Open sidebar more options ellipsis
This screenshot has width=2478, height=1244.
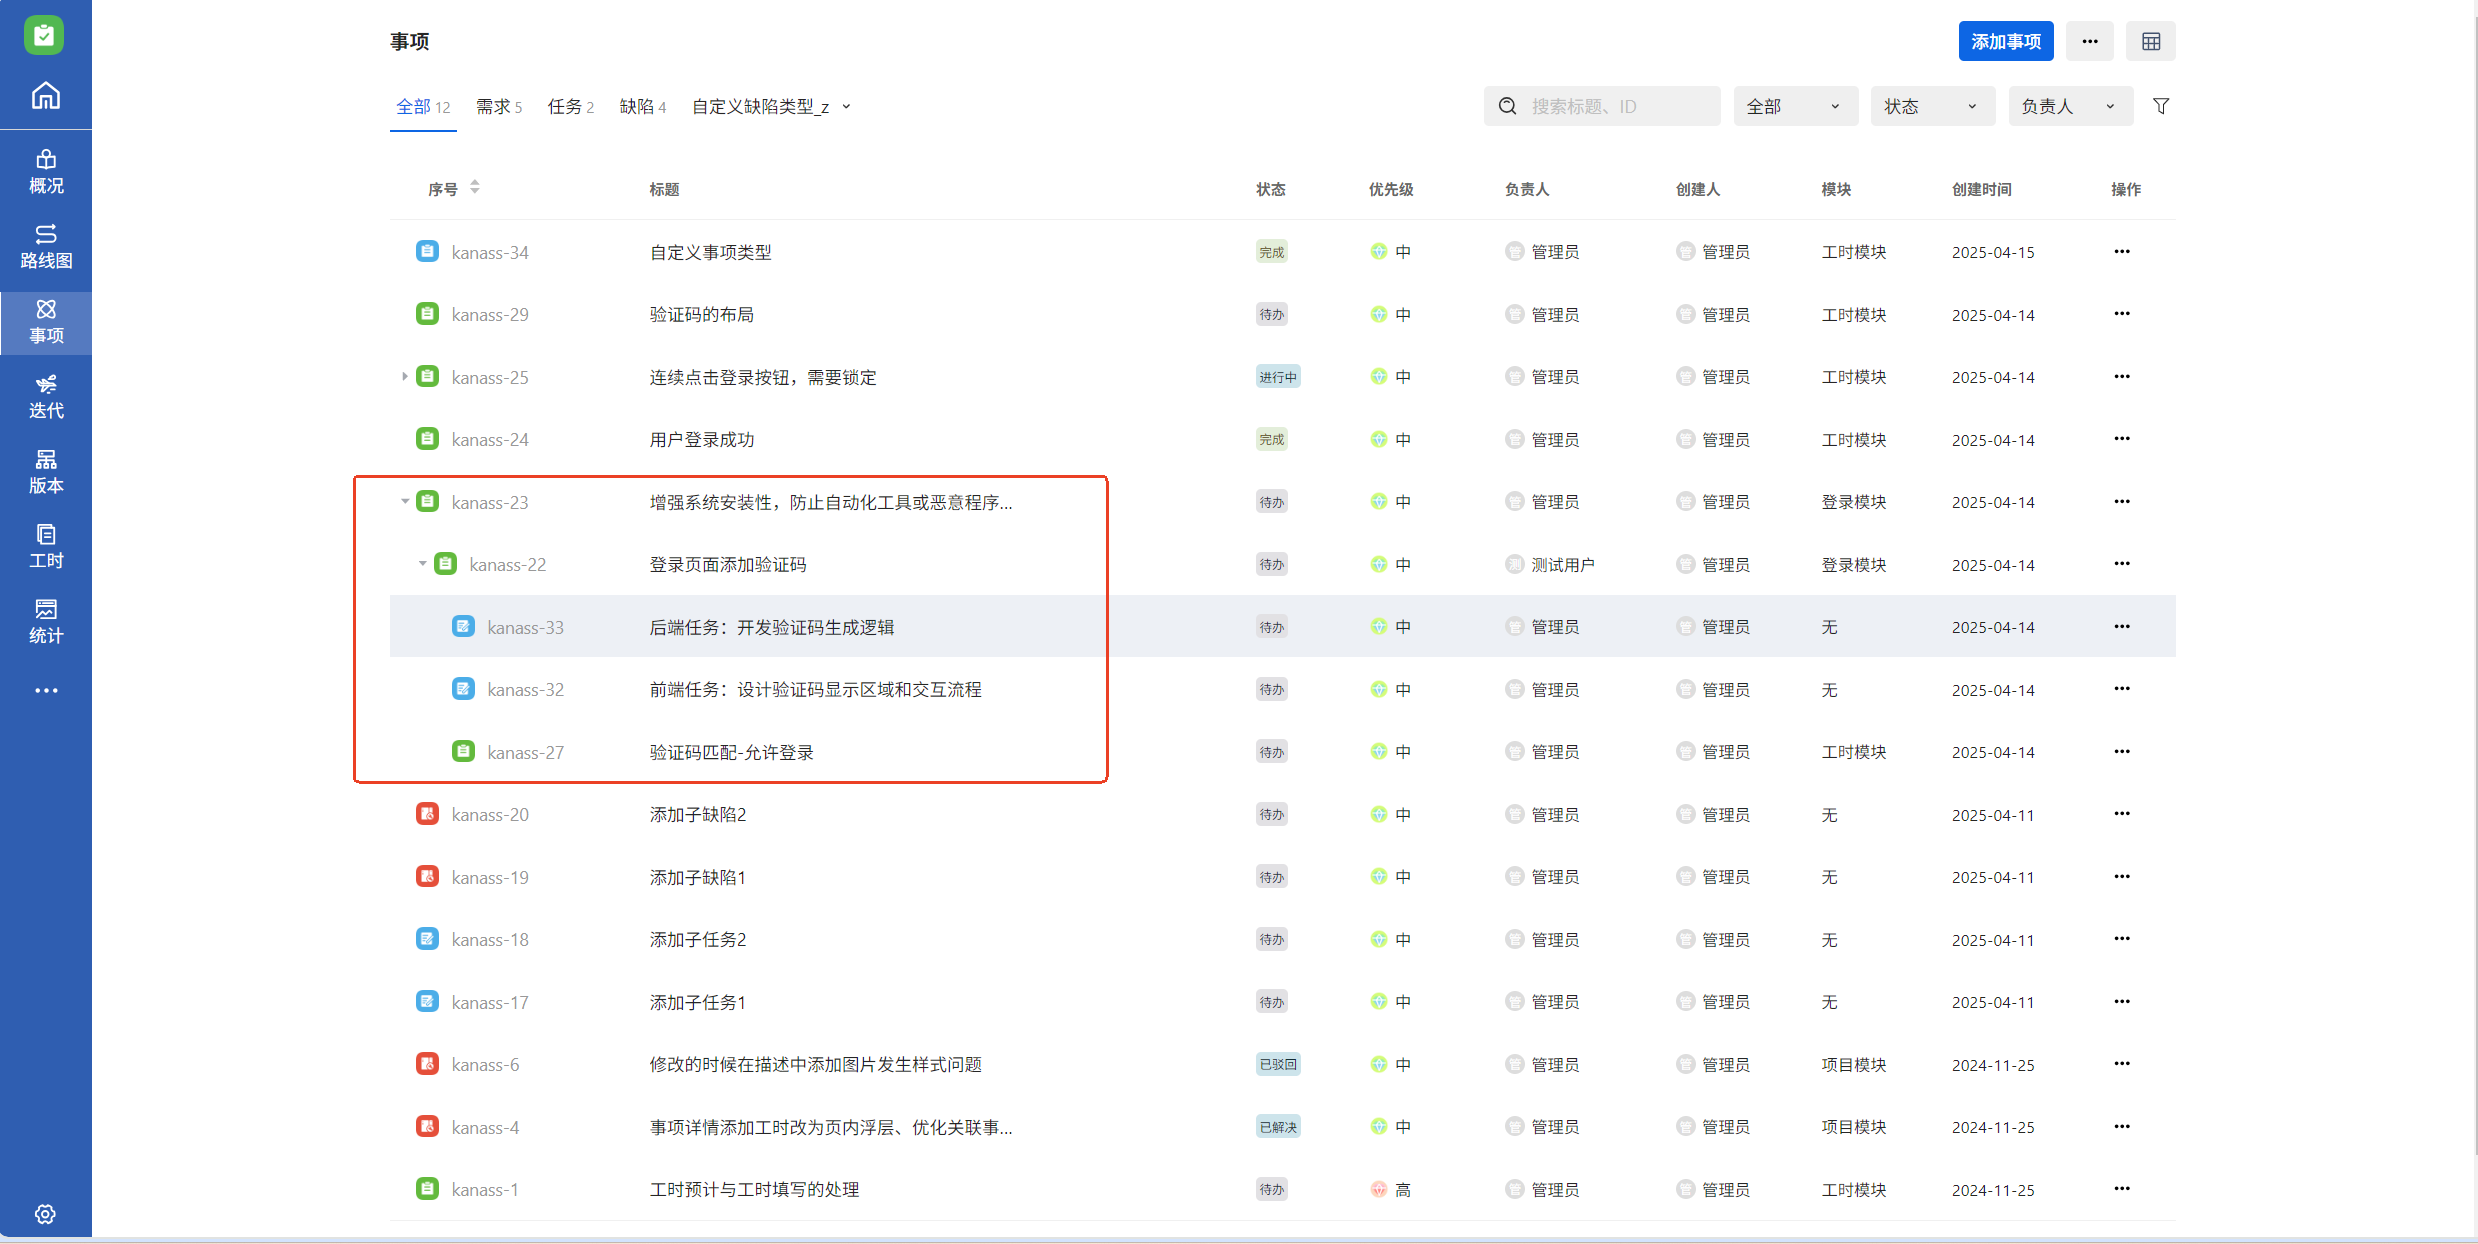click(45, 690)
